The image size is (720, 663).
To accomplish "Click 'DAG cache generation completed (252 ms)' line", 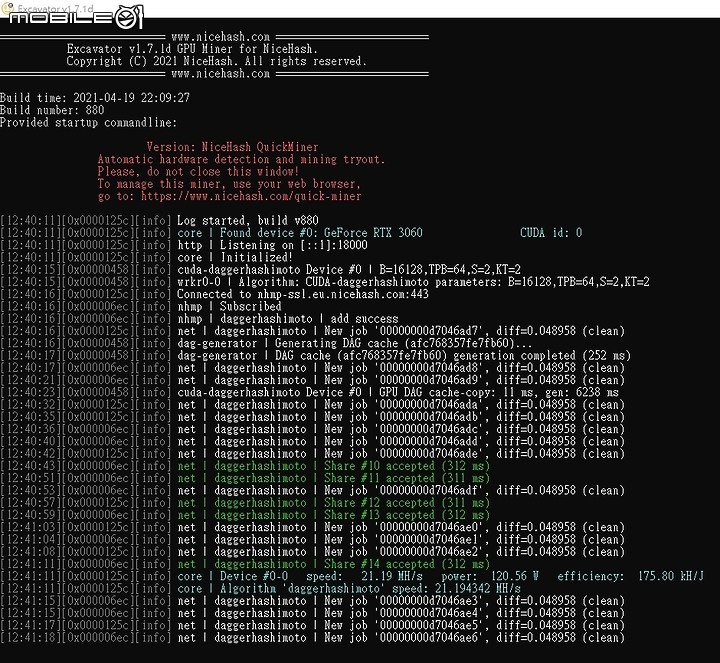I will [x=404, y=355].
